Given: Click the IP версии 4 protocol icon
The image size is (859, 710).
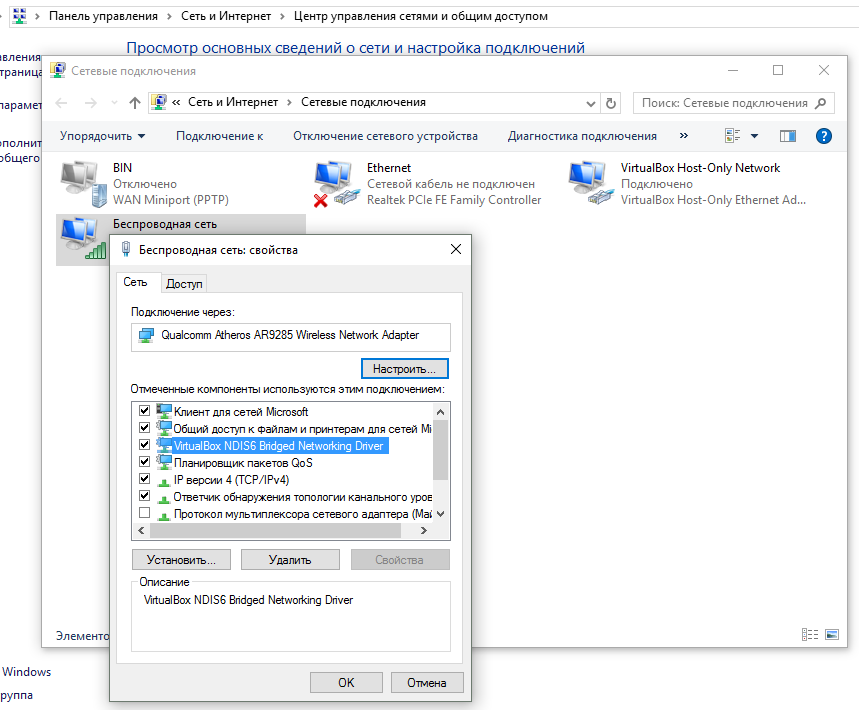Looking at the screenshot, I should coord(164,481).
